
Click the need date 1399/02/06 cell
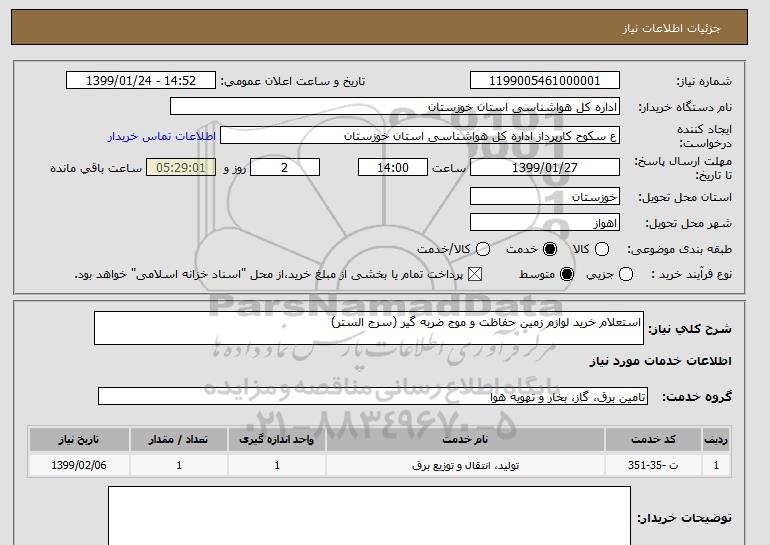pos(79,465)
